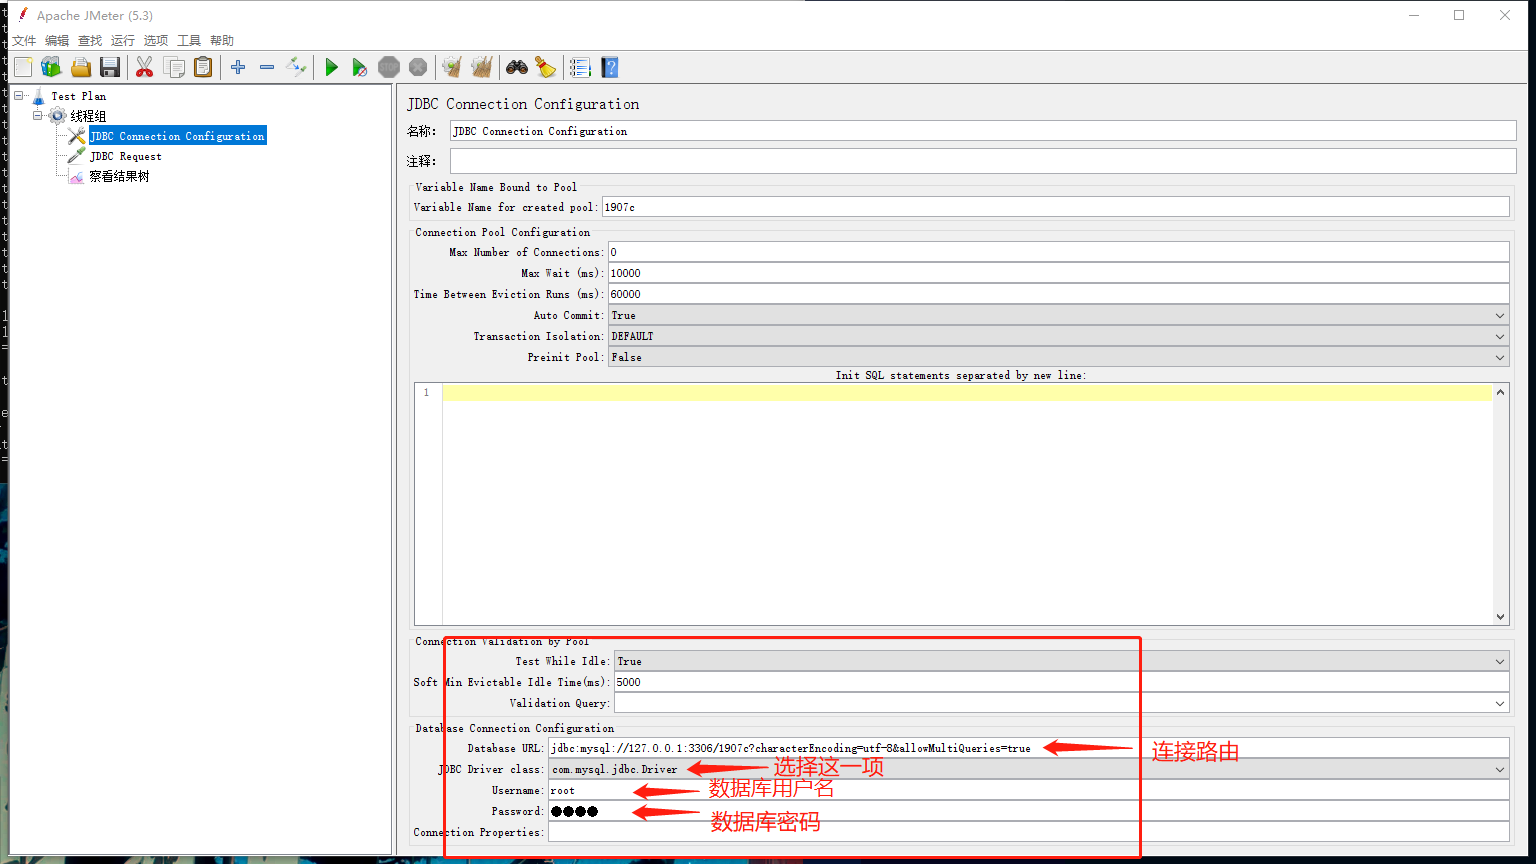Screen dimensions: 1536x864
Task: Click the Shutdown X icon
Action: (418, 67)
